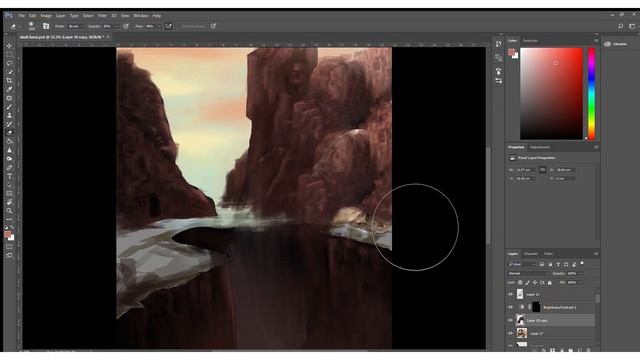Switch to the Adjustments tab
The height and width of the screenshot is (360, 640).
point(540,147)
